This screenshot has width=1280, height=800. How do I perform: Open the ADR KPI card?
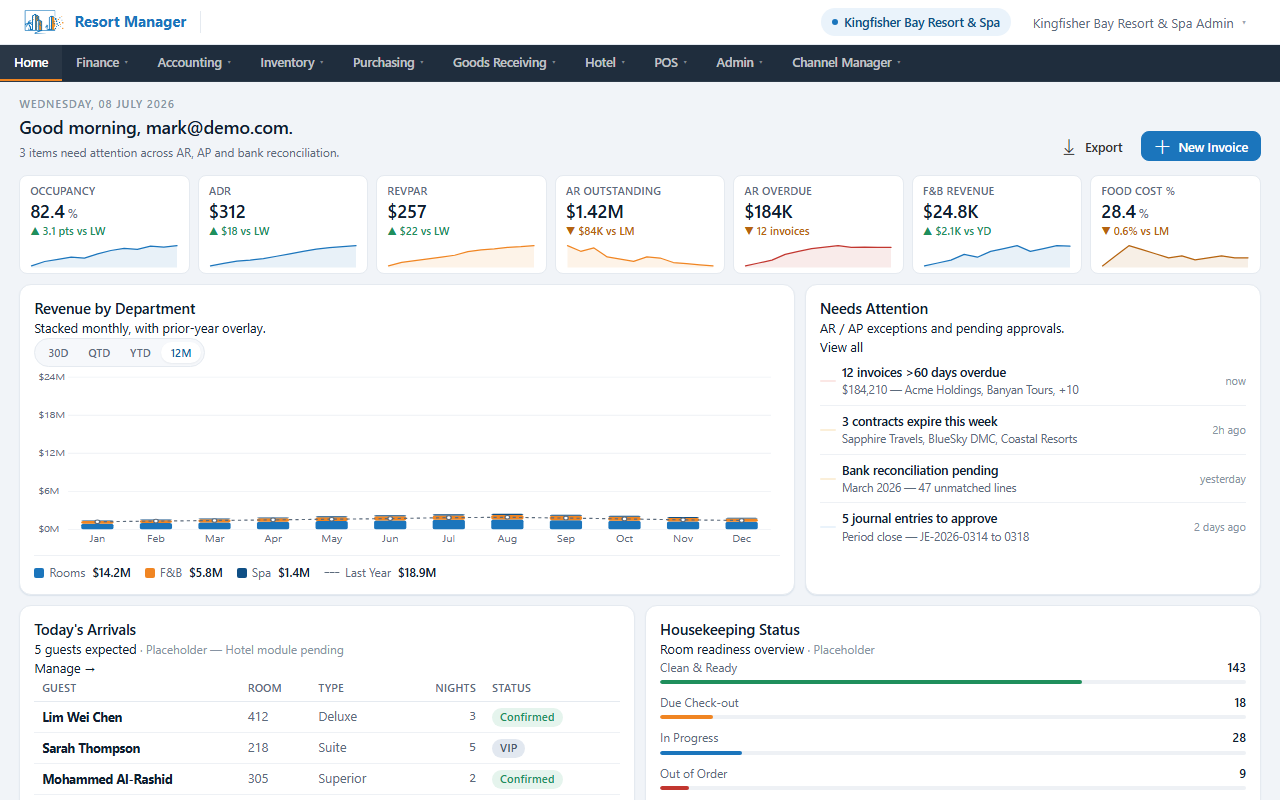(283, 224)
